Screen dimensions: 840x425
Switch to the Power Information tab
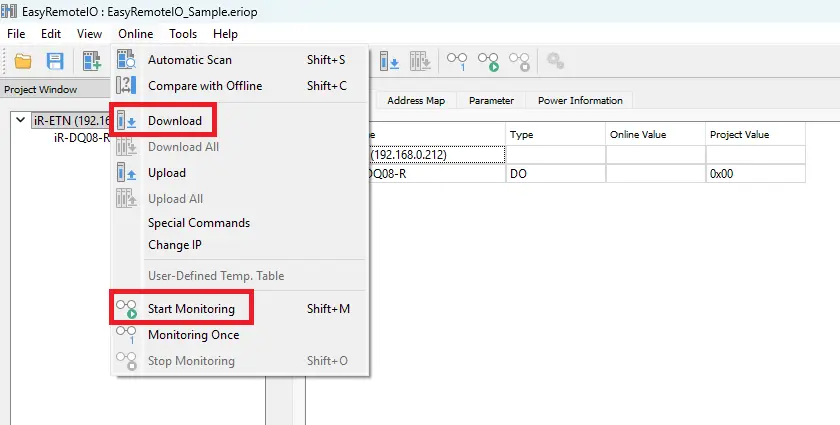[580, 100]
